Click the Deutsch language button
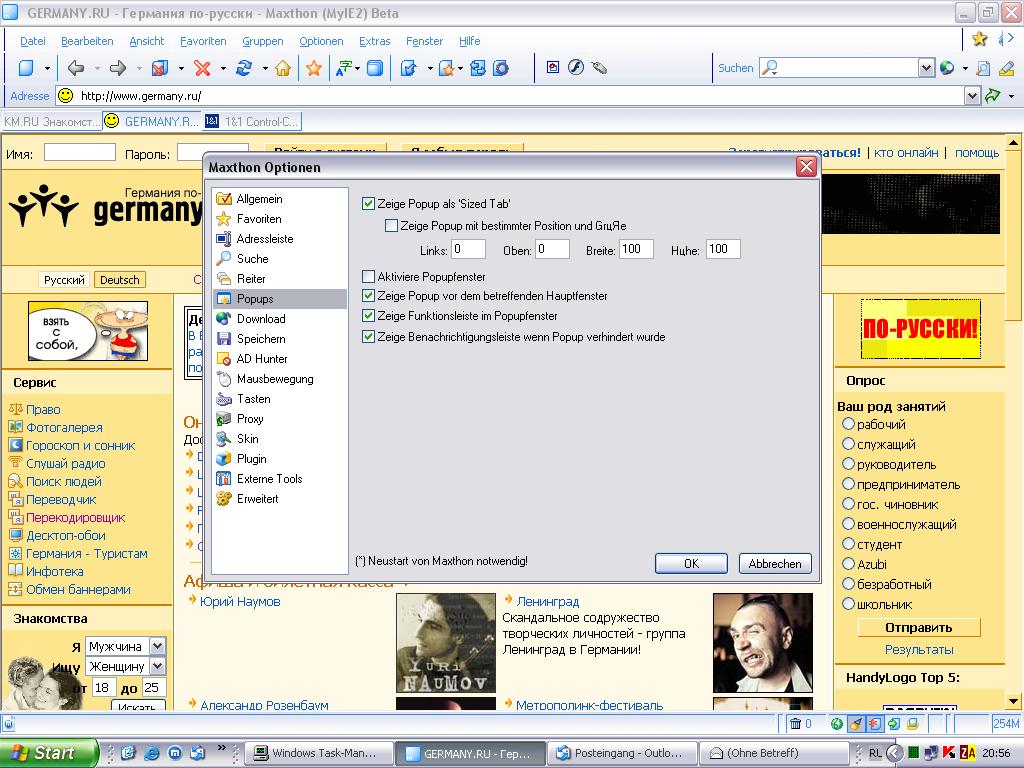 [120, 280]
